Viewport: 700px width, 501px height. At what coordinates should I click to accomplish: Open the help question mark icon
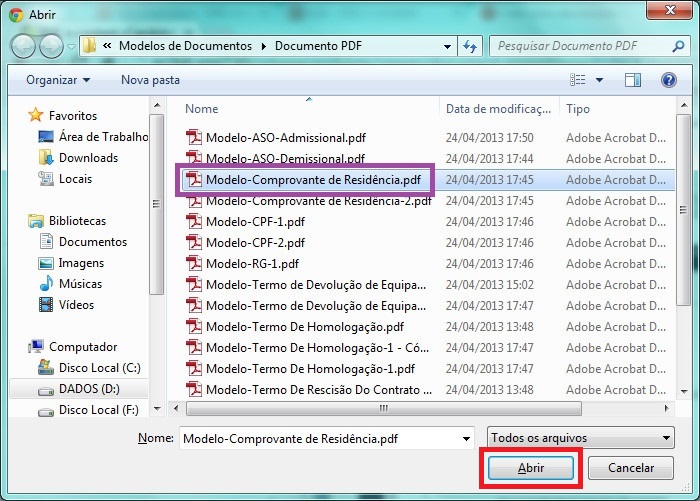pos(669,79)
